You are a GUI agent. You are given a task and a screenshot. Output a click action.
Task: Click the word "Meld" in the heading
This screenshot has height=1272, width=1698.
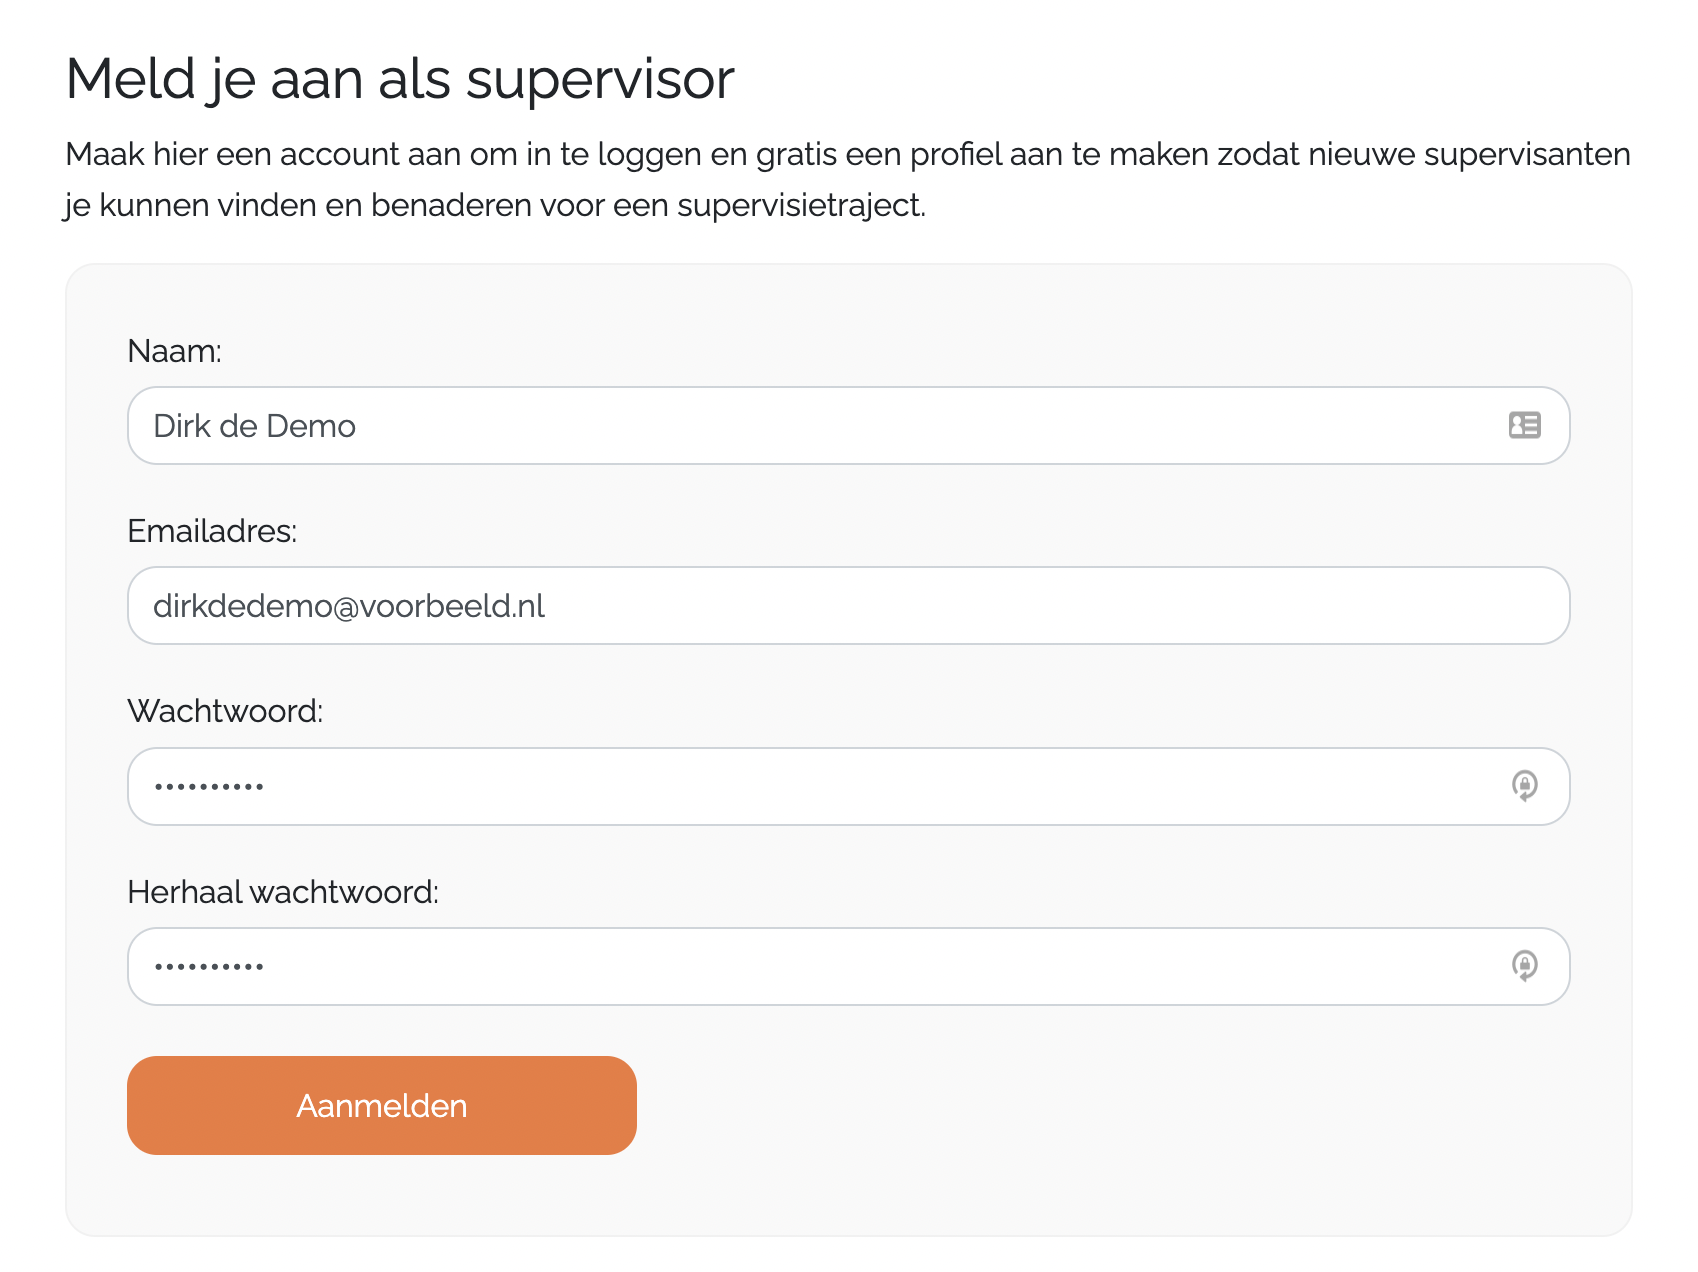[x=130, y=79]
